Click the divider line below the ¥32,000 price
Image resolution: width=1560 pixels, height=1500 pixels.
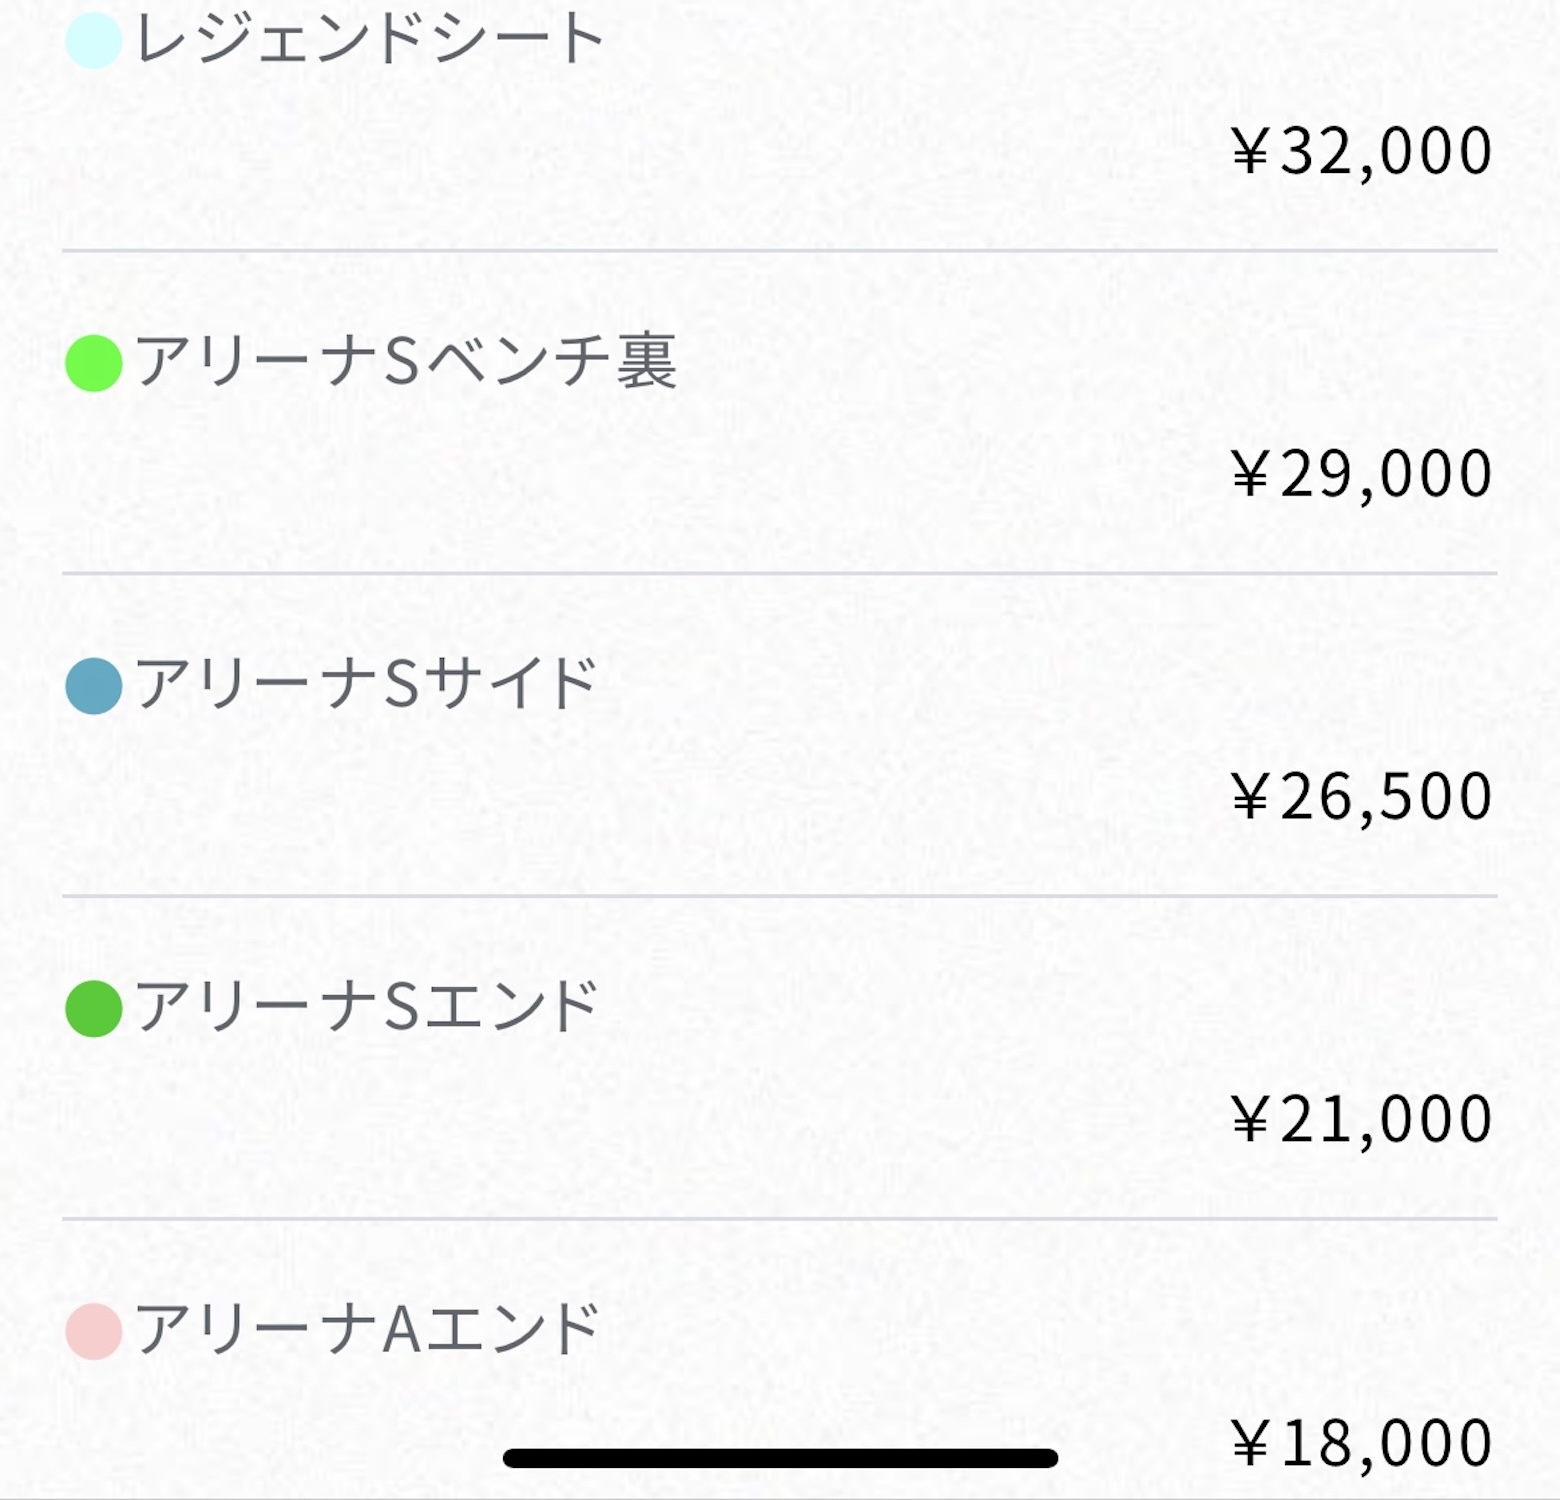tap(780, 250)
